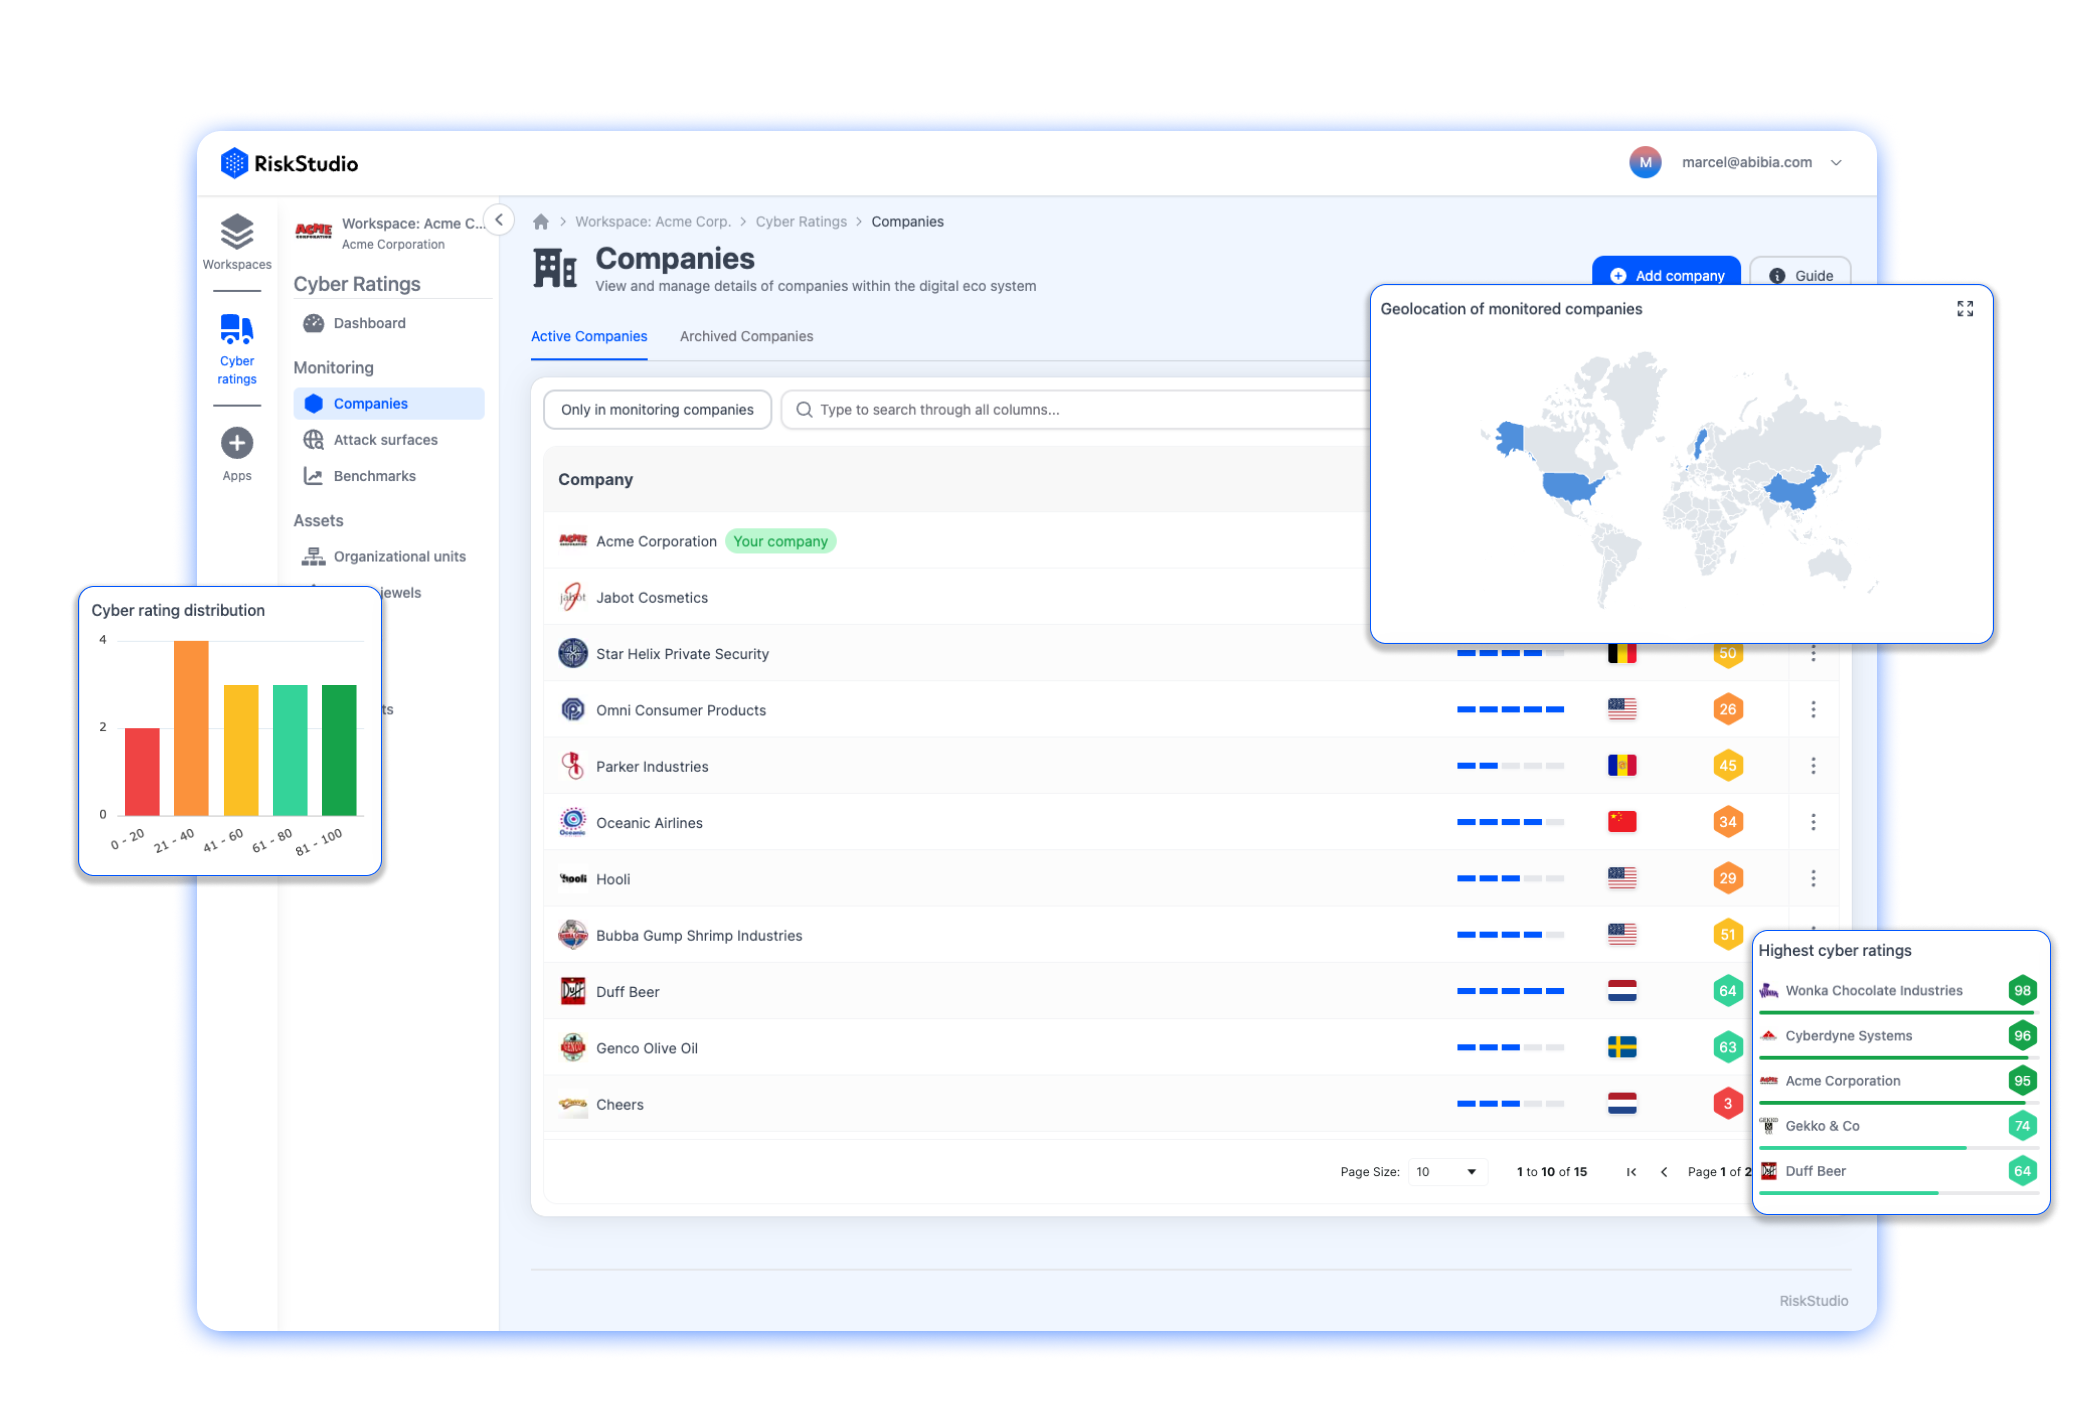This screenshot has width=2073, height=1415.
Task: Click Hooli rating badge 29
Action: click(x=1727, y=879)
